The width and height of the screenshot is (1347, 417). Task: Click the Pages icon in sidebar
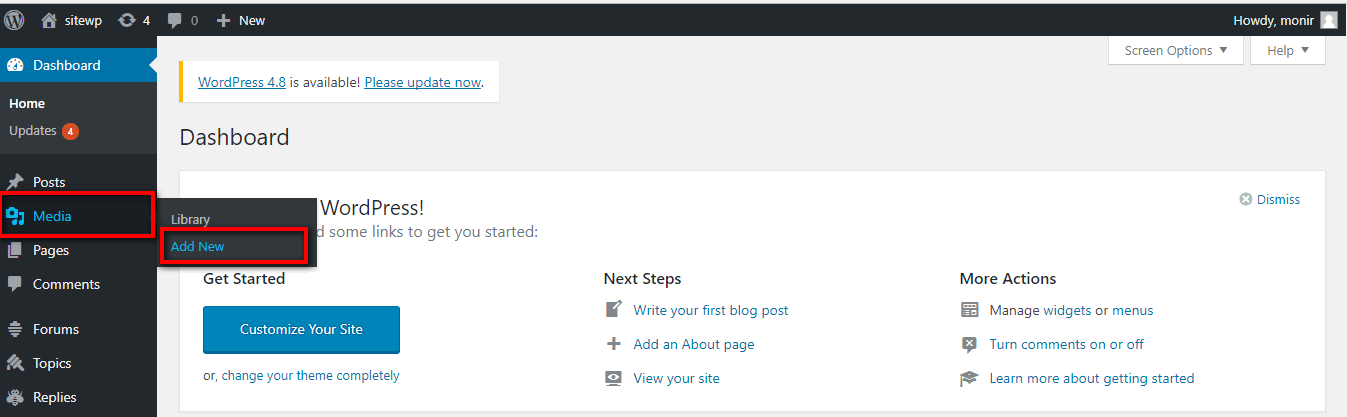click(15, 250)
